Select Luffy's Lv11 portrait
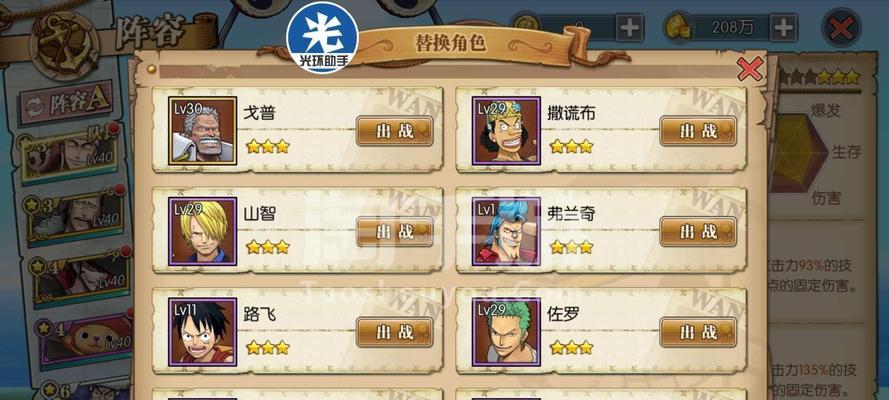This screenshot has height=400, width=889. [202, 332]
